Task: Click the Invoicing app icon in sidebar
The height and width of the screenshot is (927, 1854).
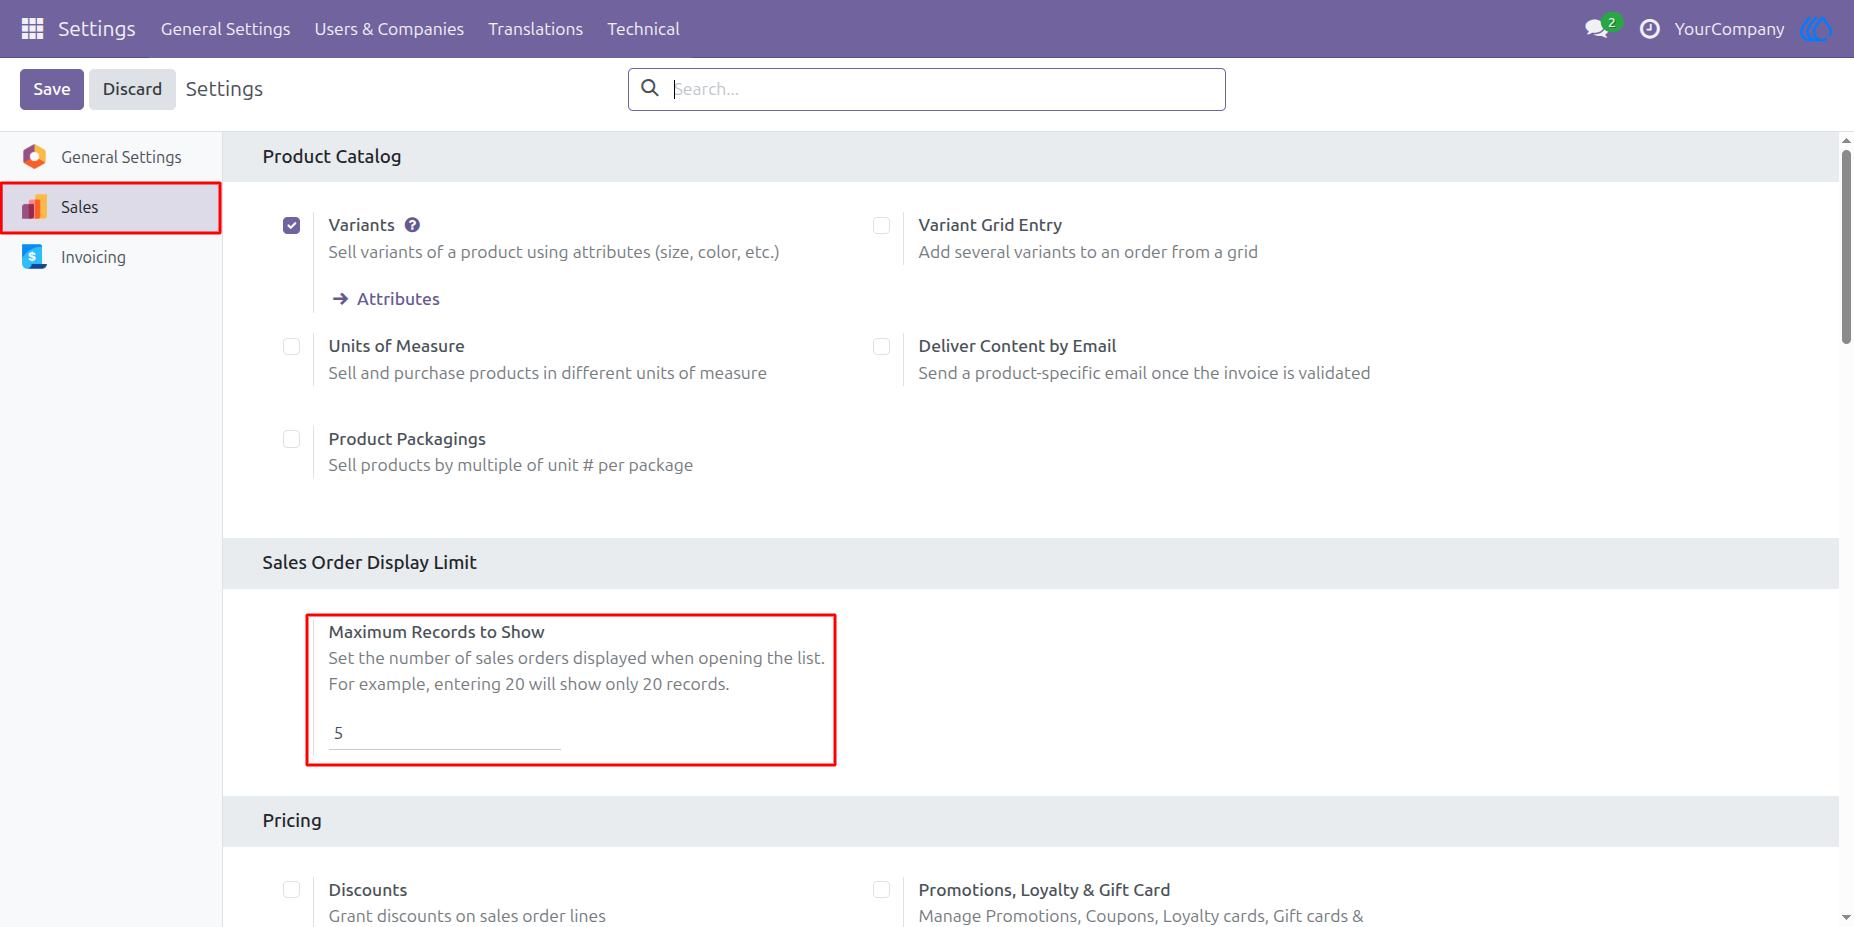Action: coord(35,257)
